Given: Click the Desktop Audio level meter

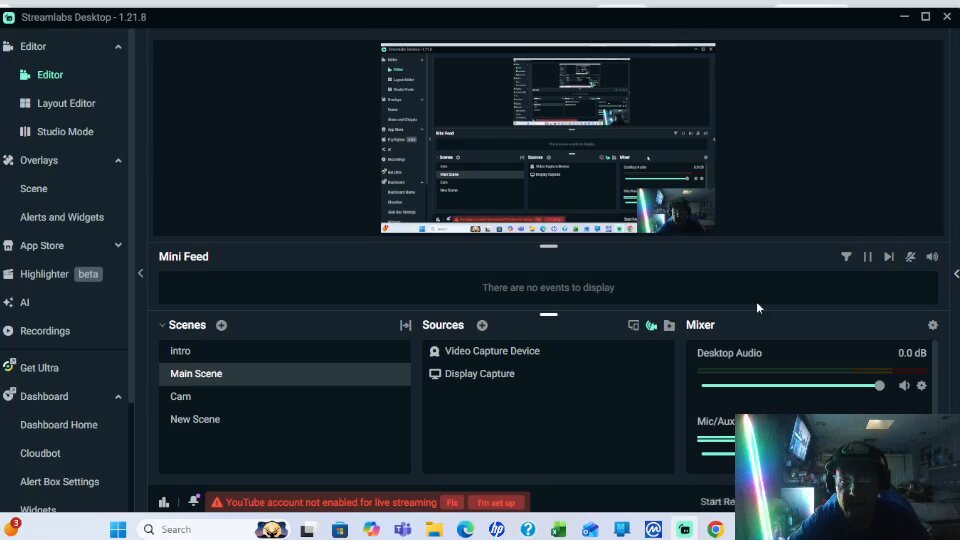Looking at the screenshot, I should coord(812,371).
